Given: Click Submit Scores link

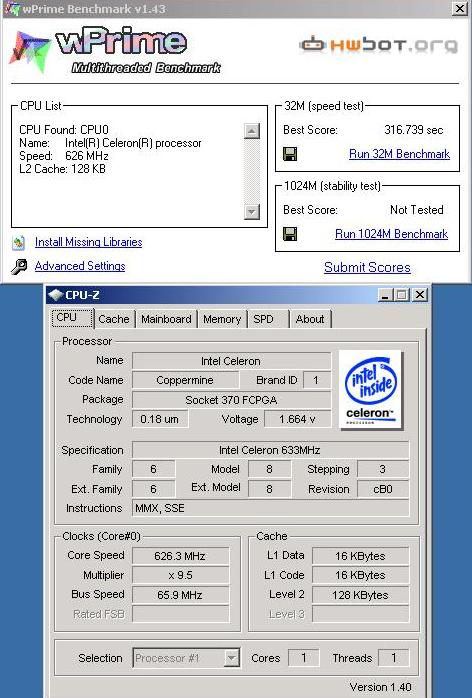Looking at the screenshot, I should (x=367, y=268).
